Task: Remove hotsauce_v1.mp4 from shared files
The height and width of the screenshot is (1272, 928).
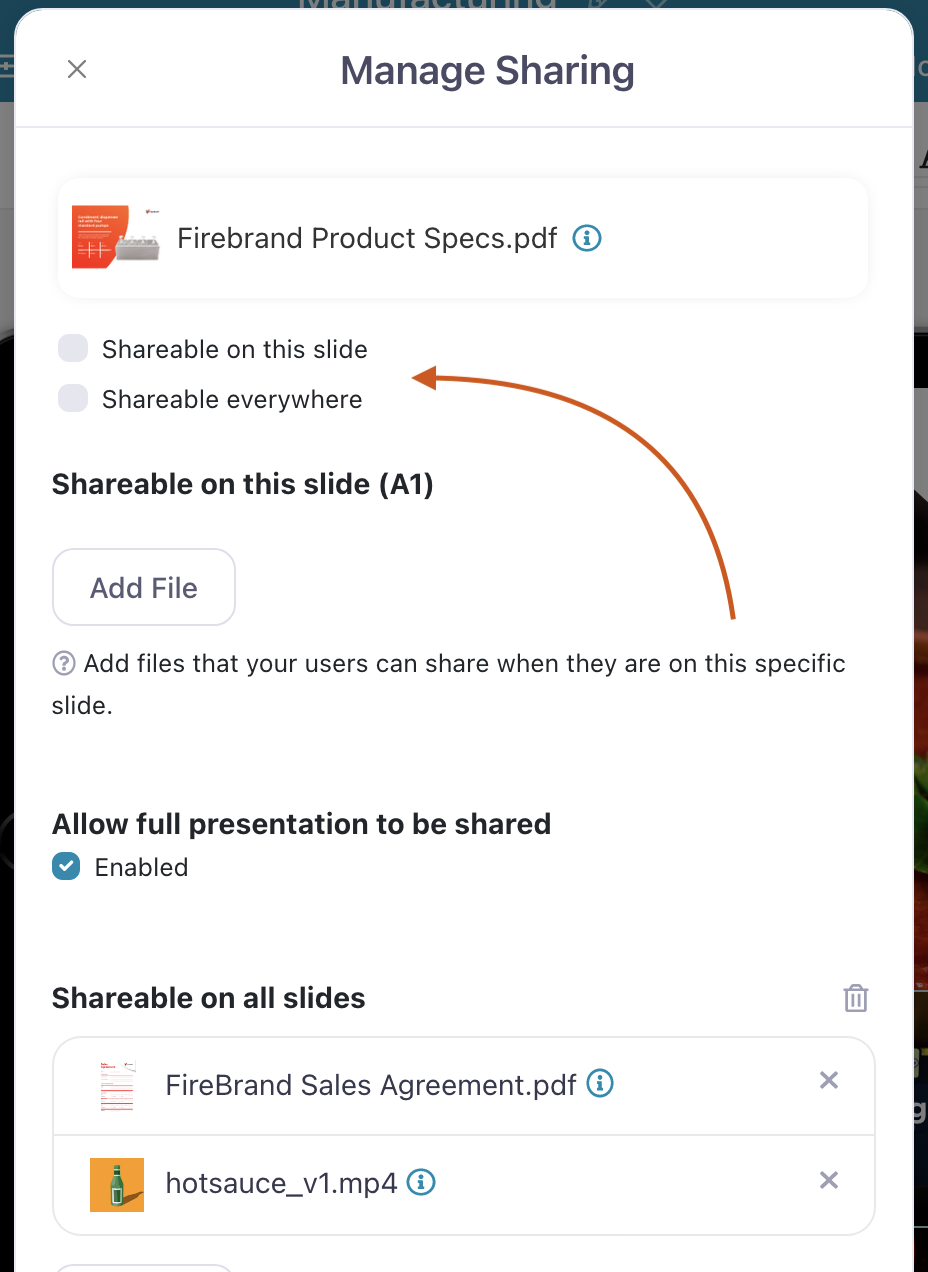Action: pyautogui.click(x=828, y=1180)
